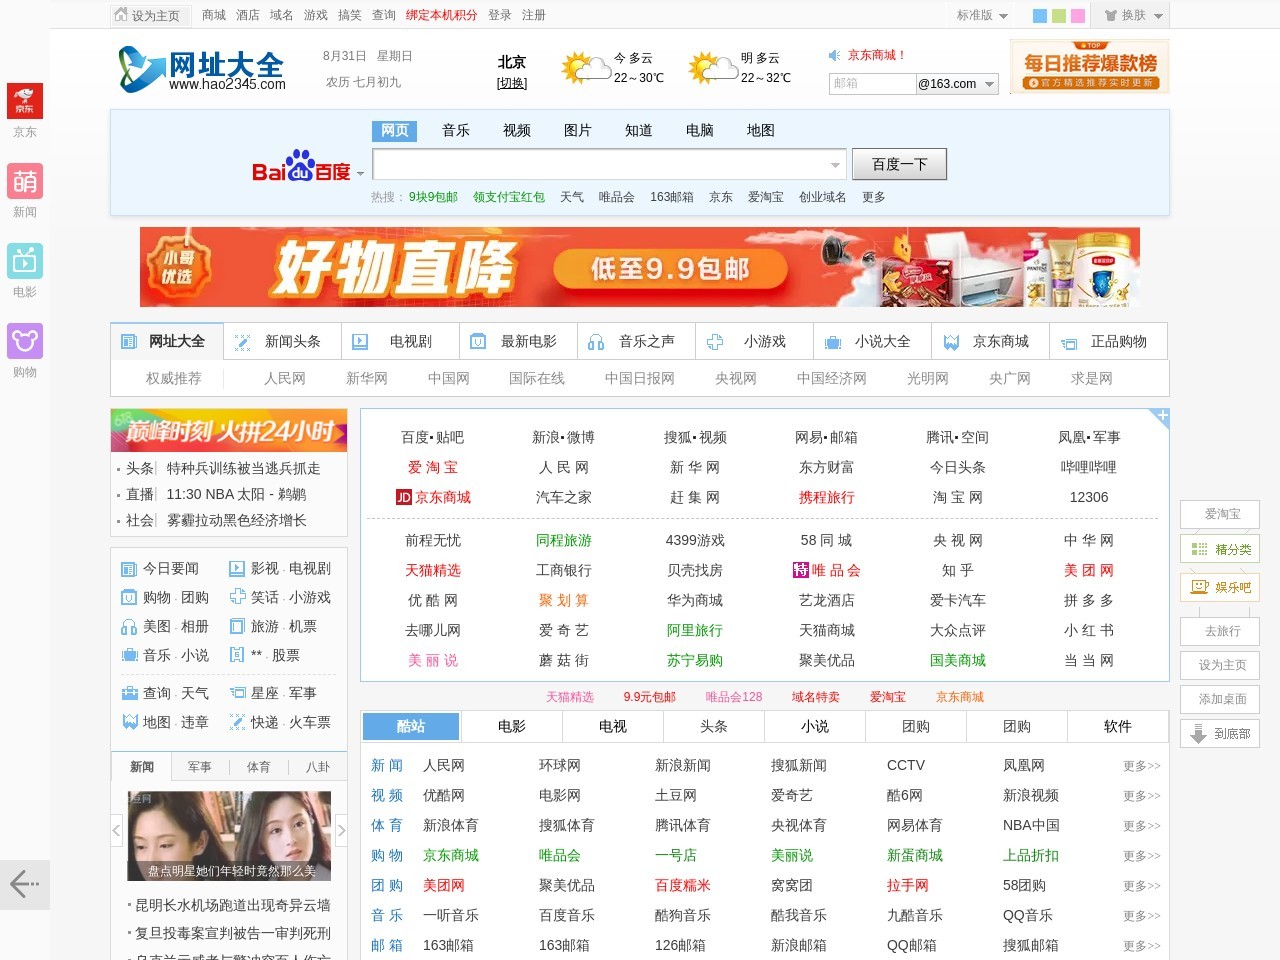Open the 京东 red icon in left sidebar
Image resolution: width=1280 pixels, height=960 pixels.
click(x=25, y=101)
